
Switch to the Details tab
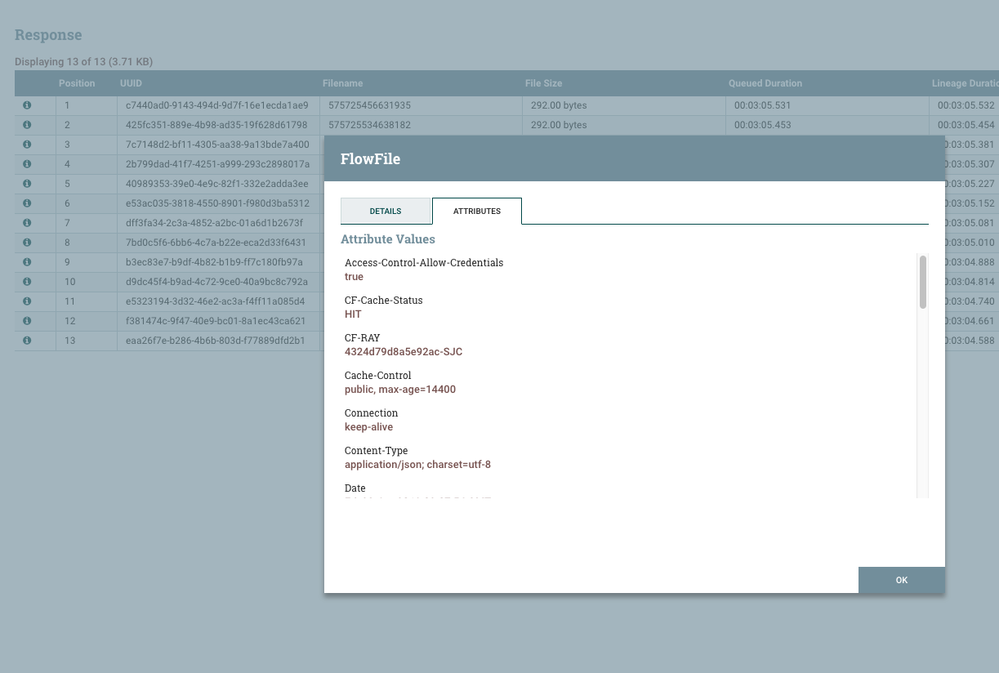pos(385,211)
